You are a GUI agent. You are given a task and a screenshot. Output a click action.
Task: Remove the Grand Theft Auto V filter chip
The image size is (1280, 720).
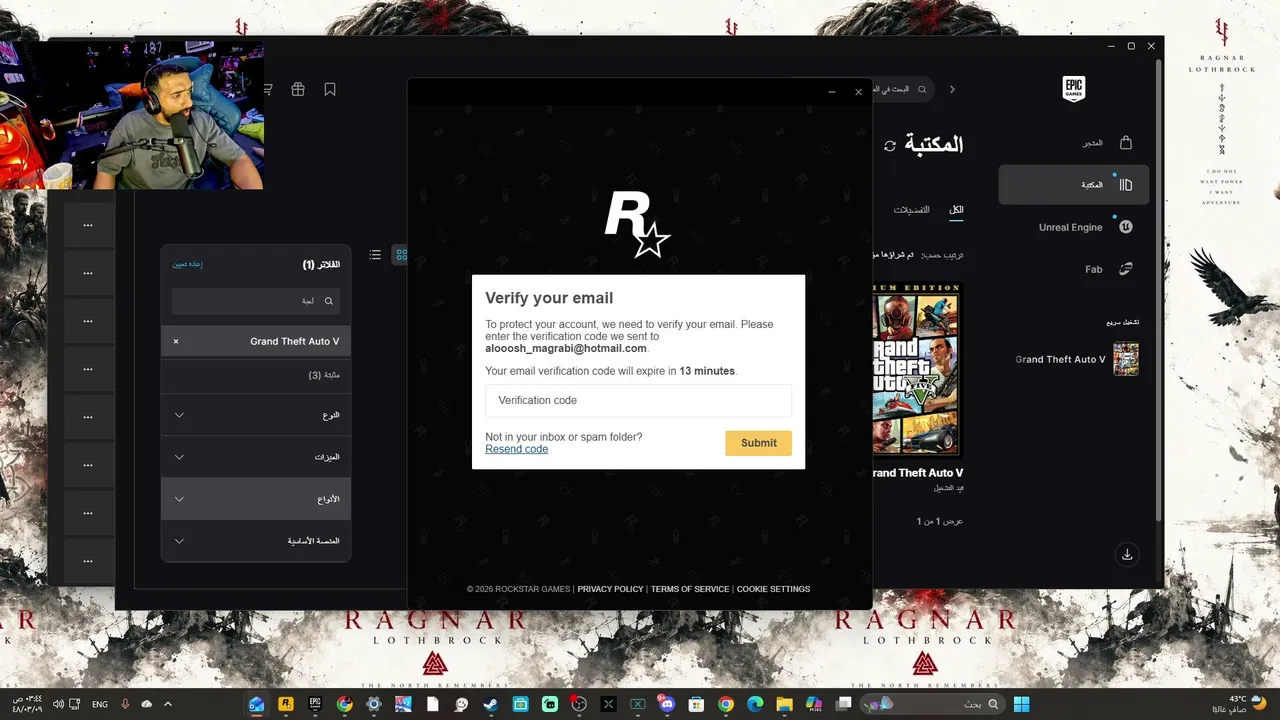point(176,342)
